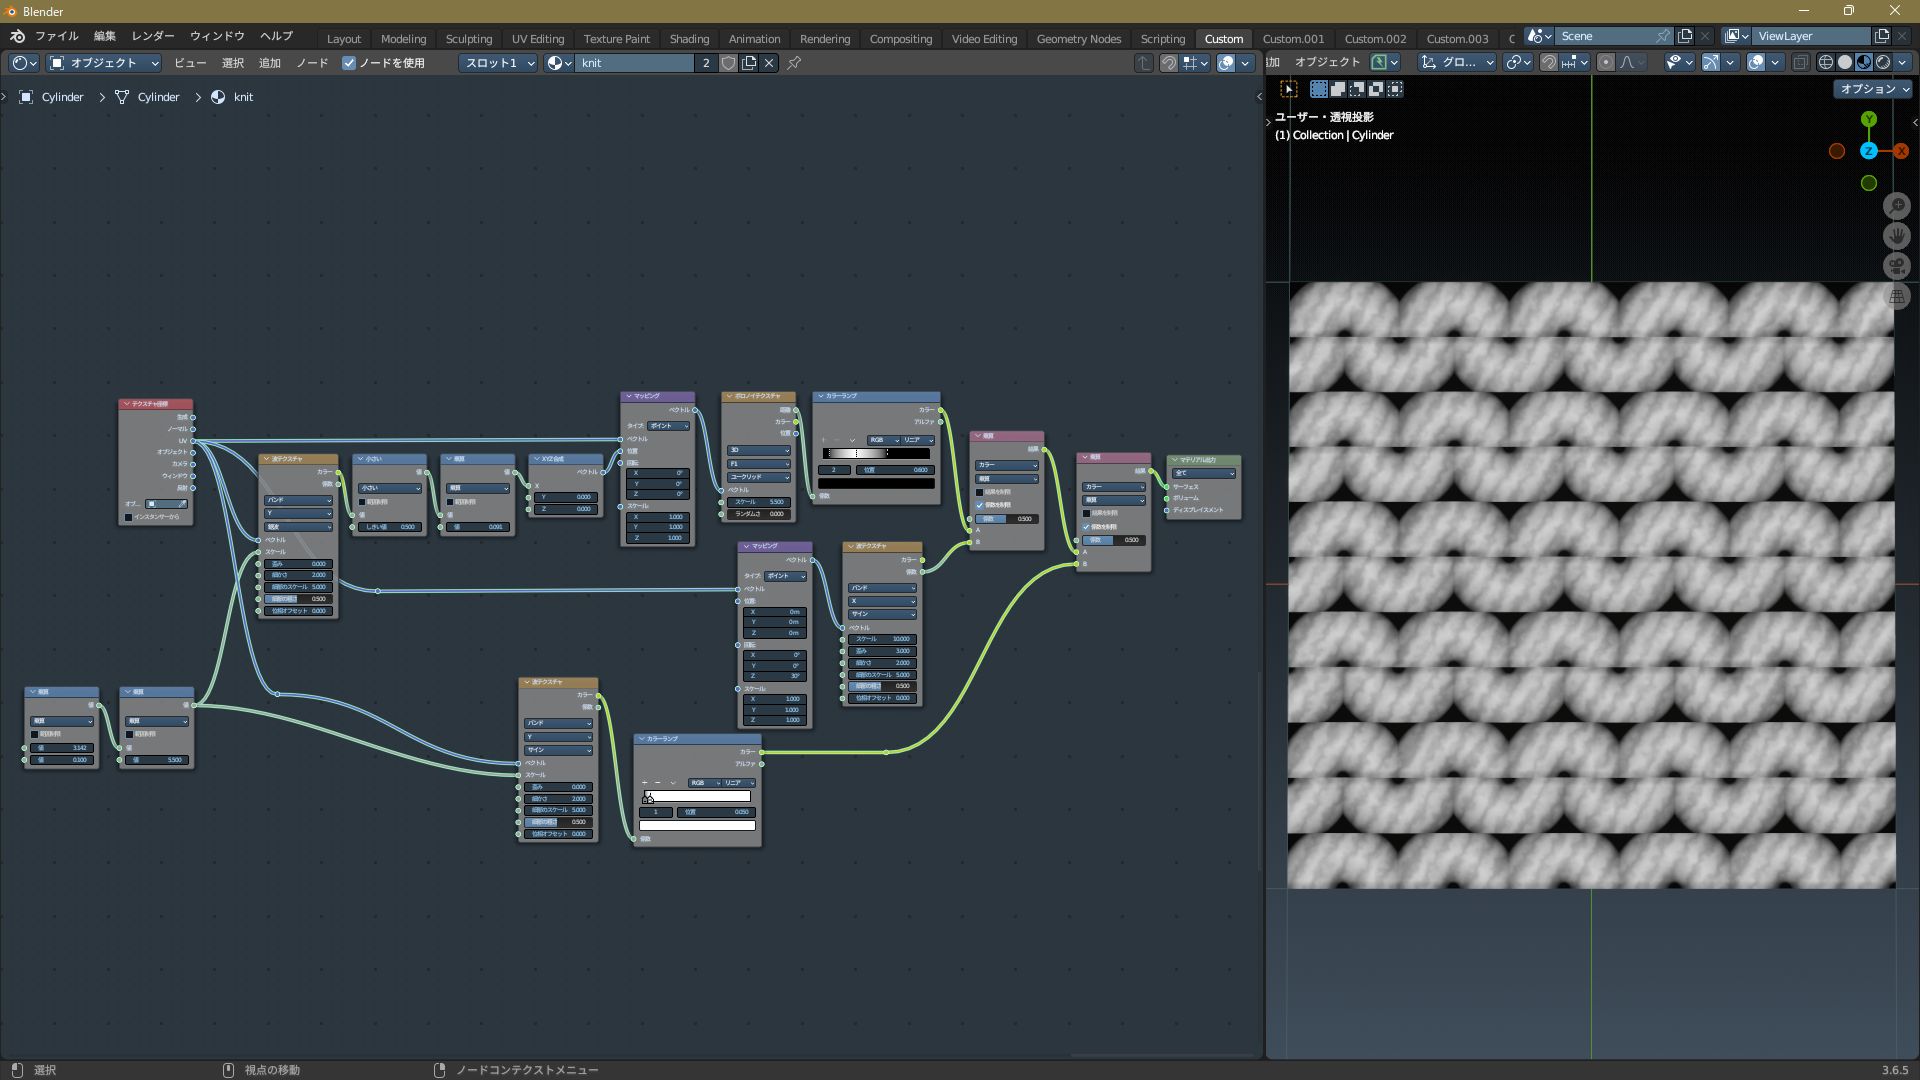This screenshot has width=1920, height=1080.
Task: Enable snapping magnet in node editor
Action: click(x=1168, y=63)
